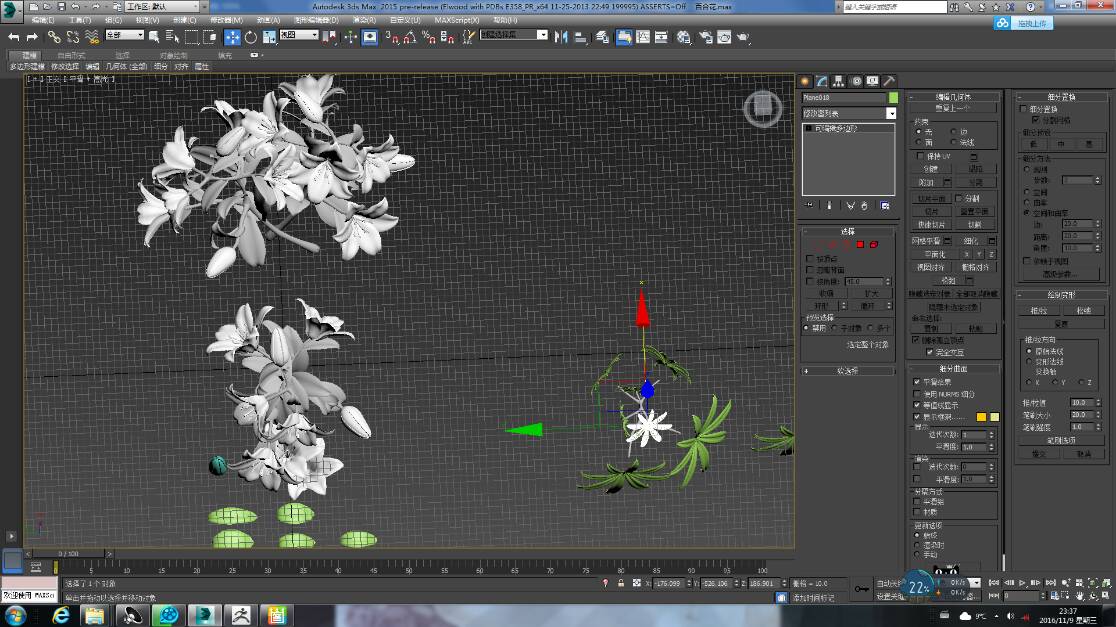Open the Utilities hammer panel tab
The image size is (1116, 627).
click(x=888, y=81)
